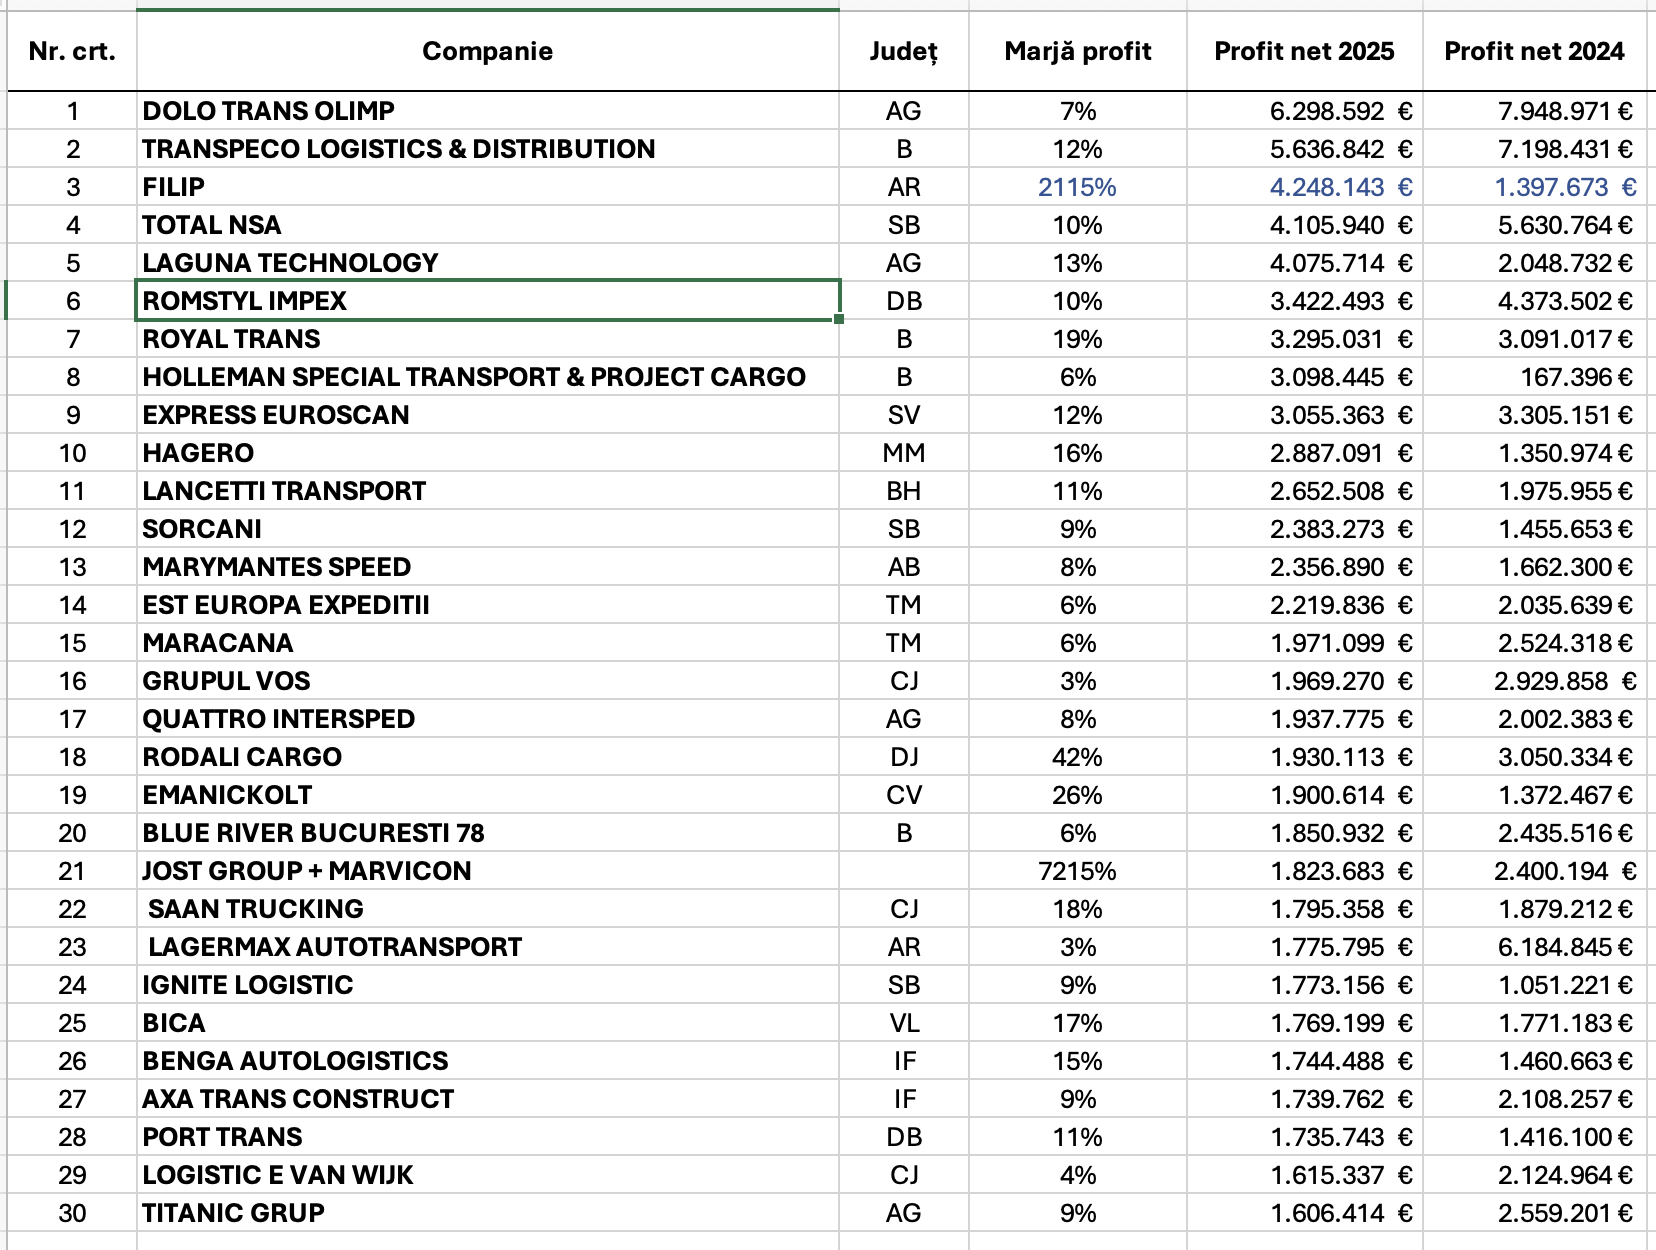
Task: Click the SAAN TRUCKING company name
Action: click(256, 909)
